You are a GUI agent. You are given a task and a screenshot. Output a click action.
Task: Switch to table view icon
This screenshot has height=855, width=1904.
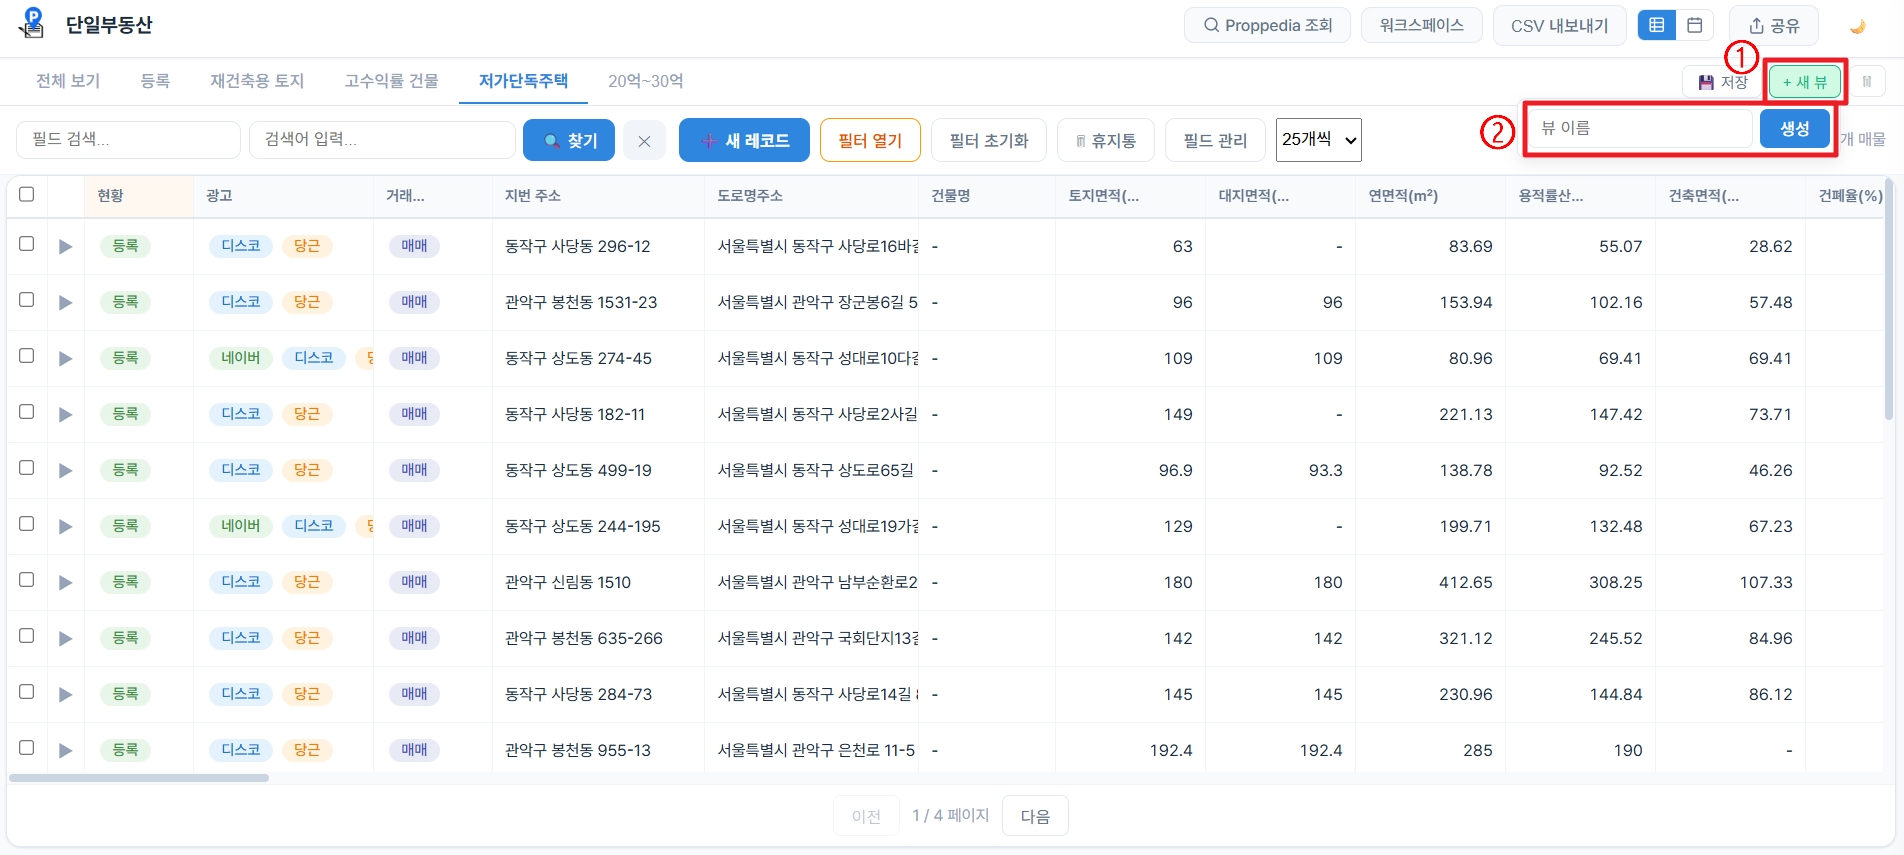[x=1657, y=25]
